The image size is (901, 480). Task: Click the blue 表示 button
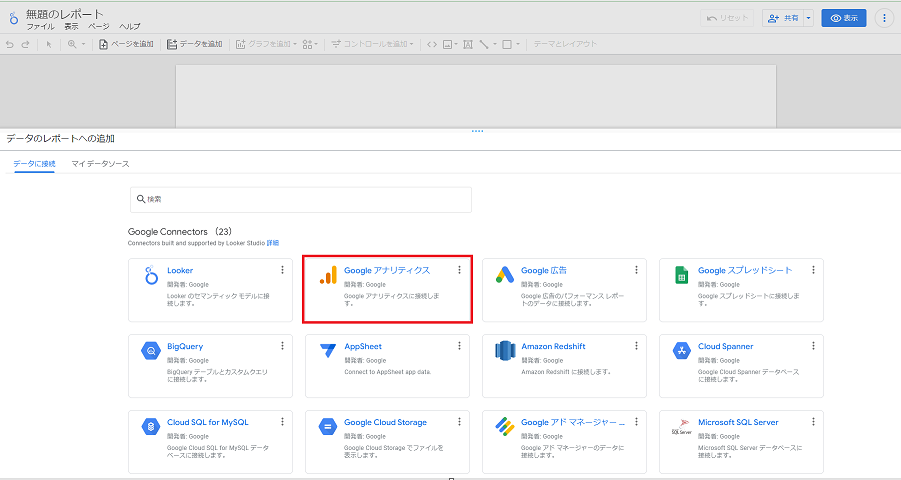pos(843,18)
